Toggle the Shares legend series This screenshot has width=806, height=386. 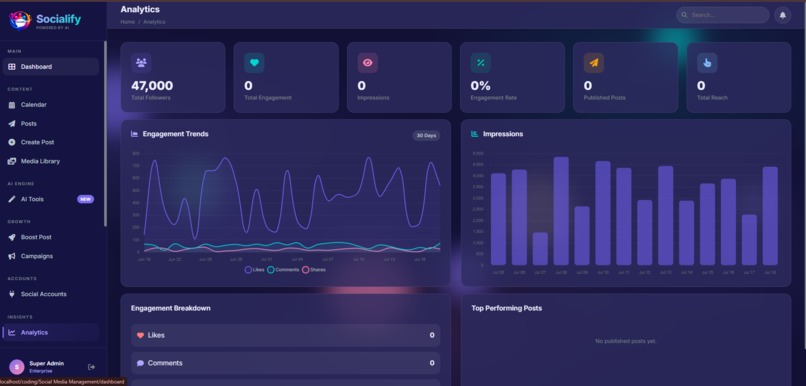314,270
